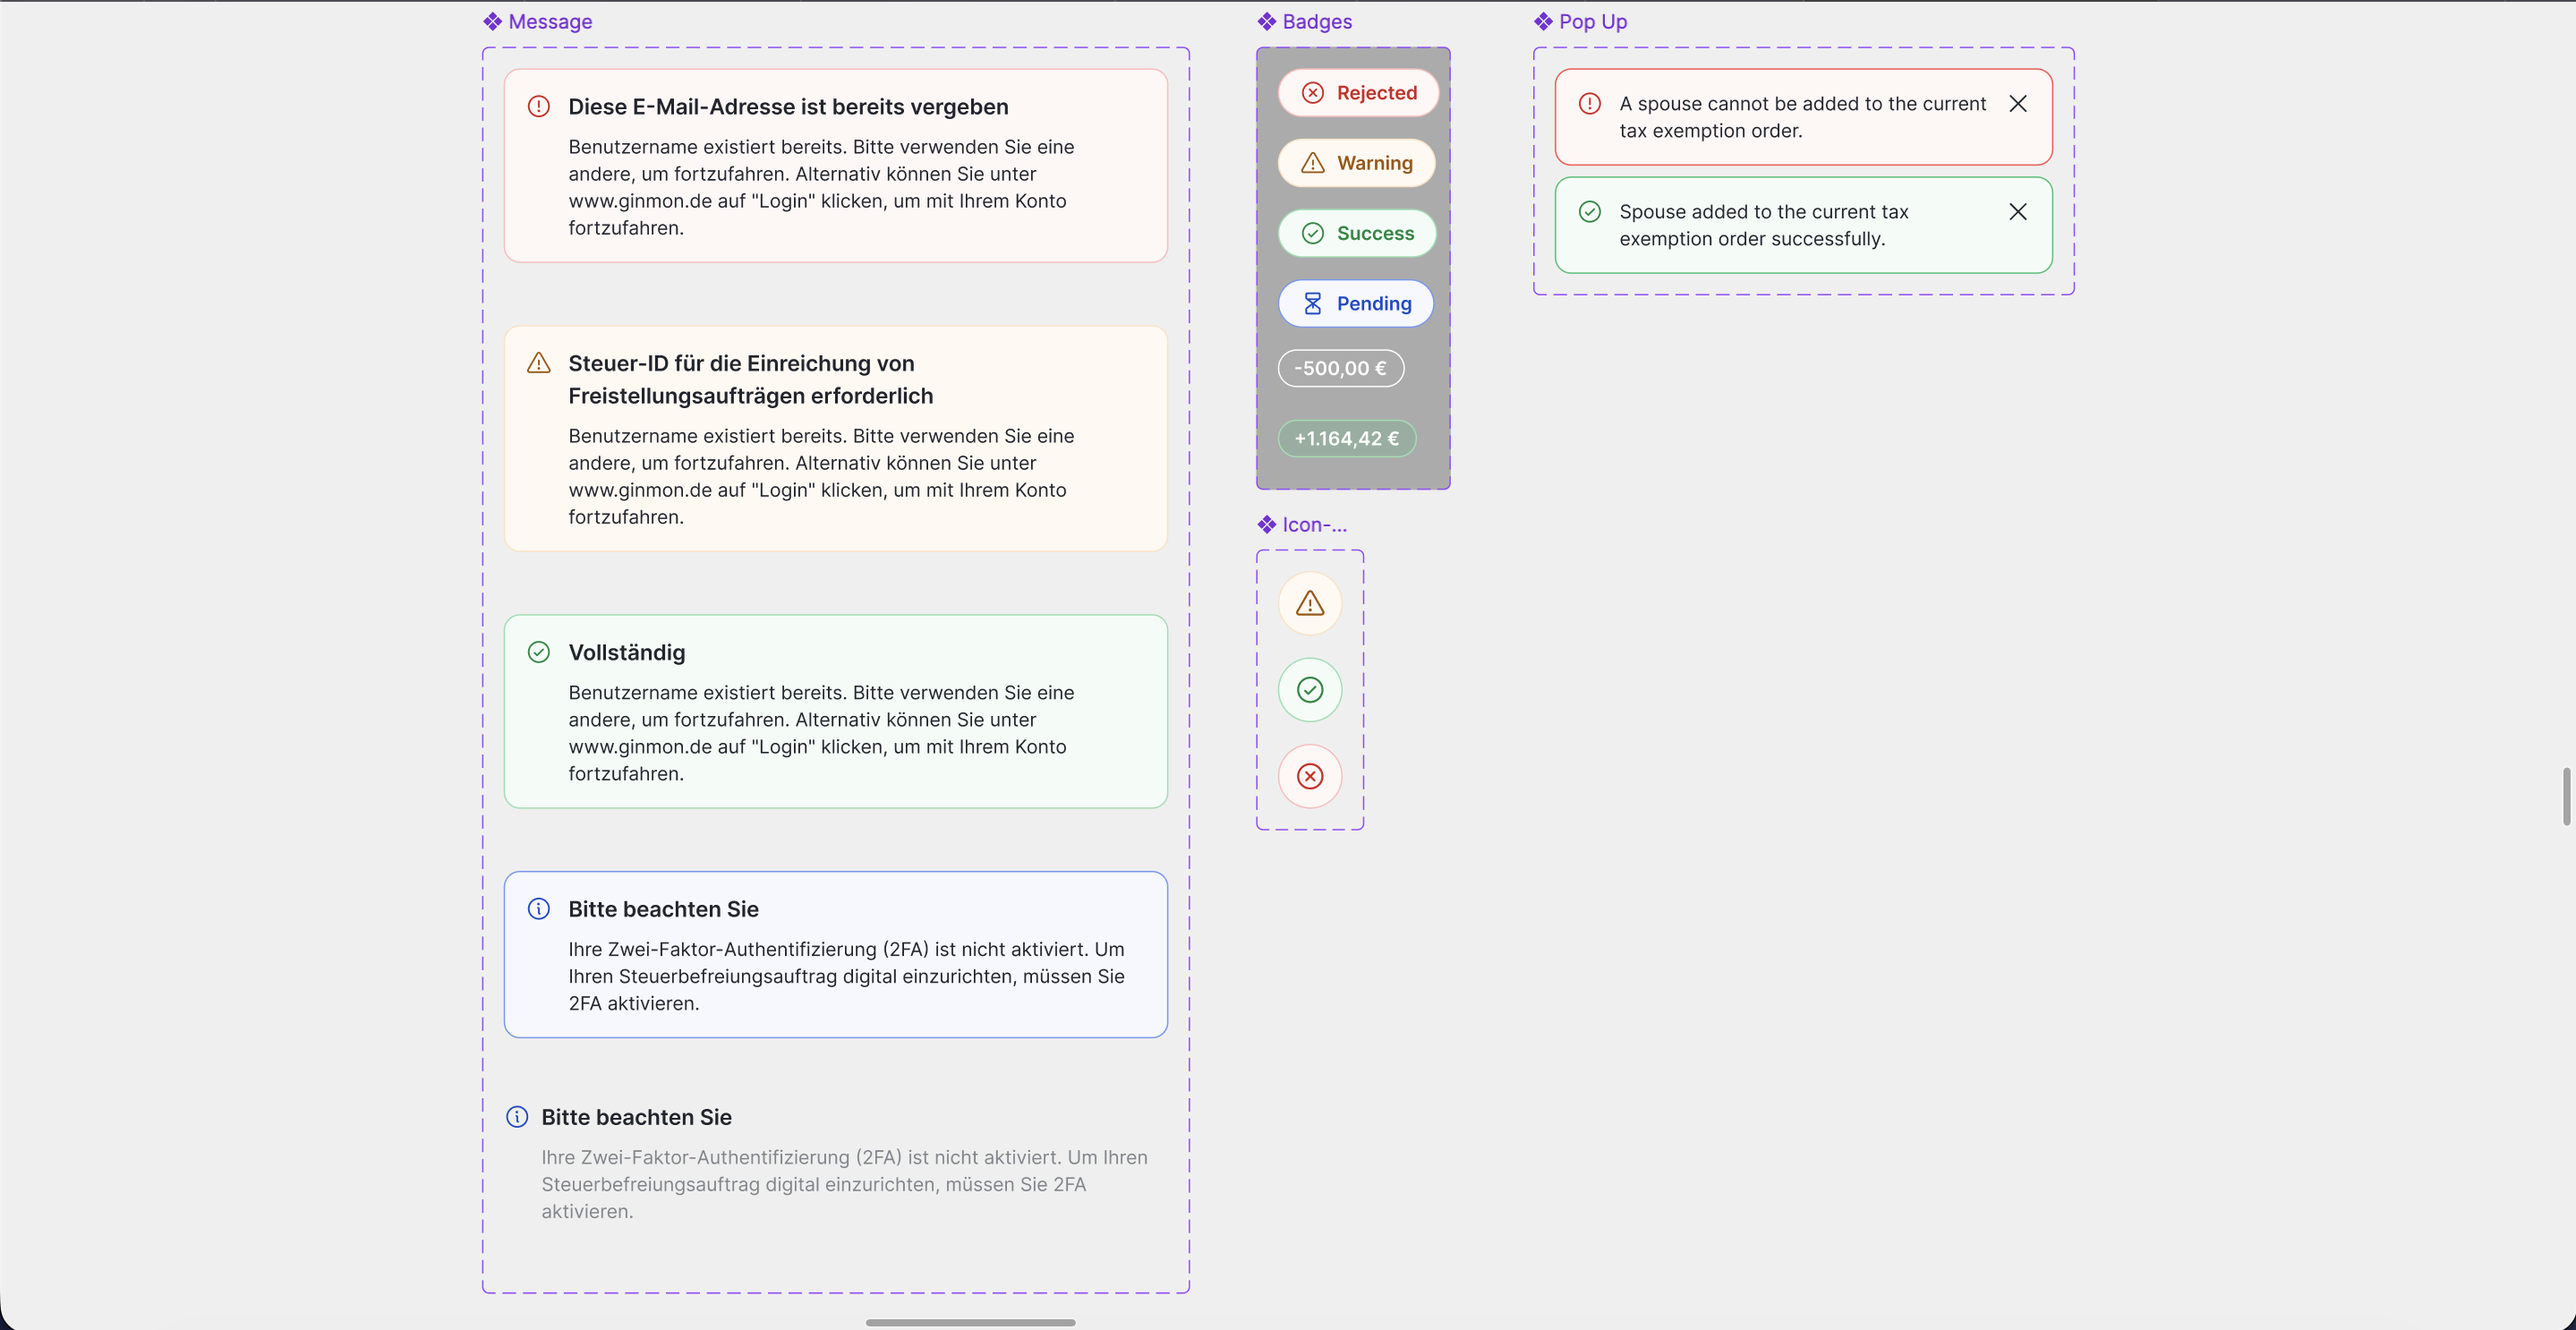2576x1330 pixels.
Task: Click the horizontal scrollbar thumb along the bottom
Action: [x=970, y=1322]
